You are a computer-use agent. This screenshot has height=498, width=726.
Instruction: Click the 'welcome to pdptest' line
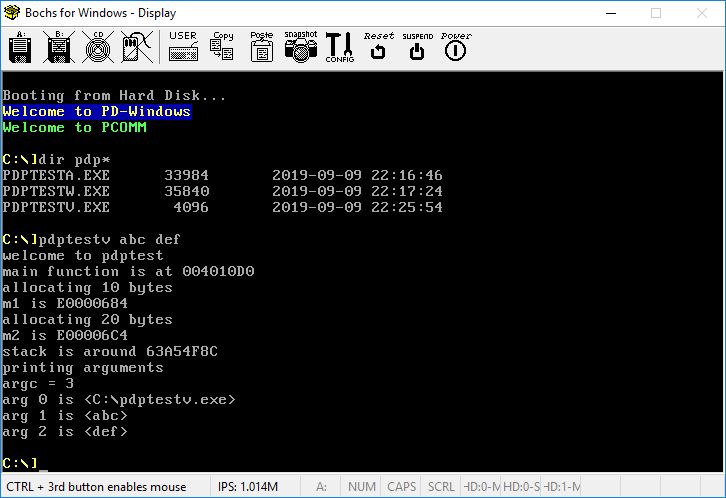83,255
